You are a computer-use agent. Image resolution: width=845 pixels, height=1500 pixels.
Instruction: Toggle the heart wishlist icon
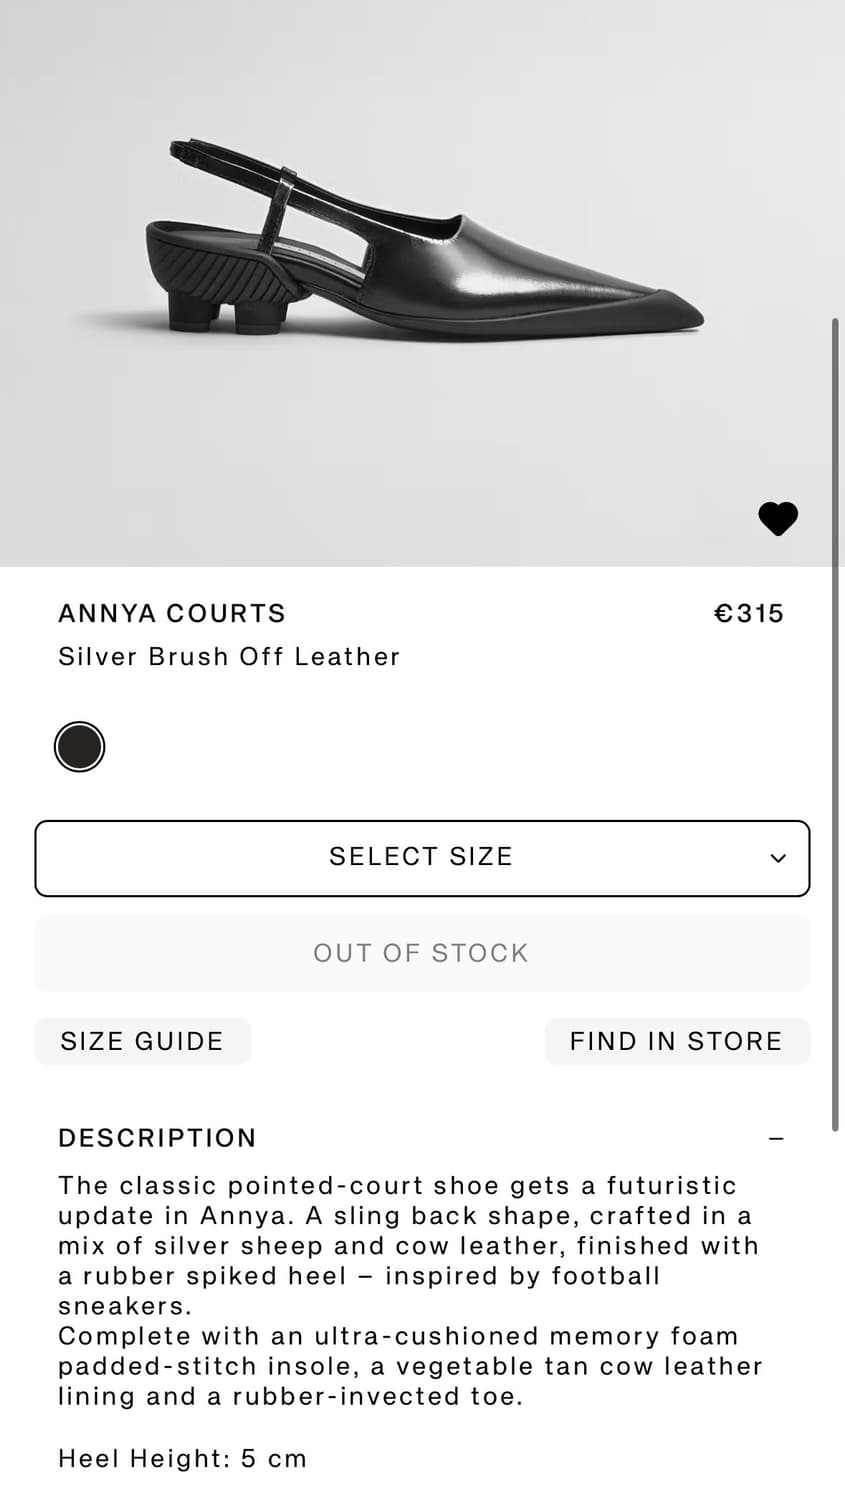pyautogui.click(x=777, y=518)
